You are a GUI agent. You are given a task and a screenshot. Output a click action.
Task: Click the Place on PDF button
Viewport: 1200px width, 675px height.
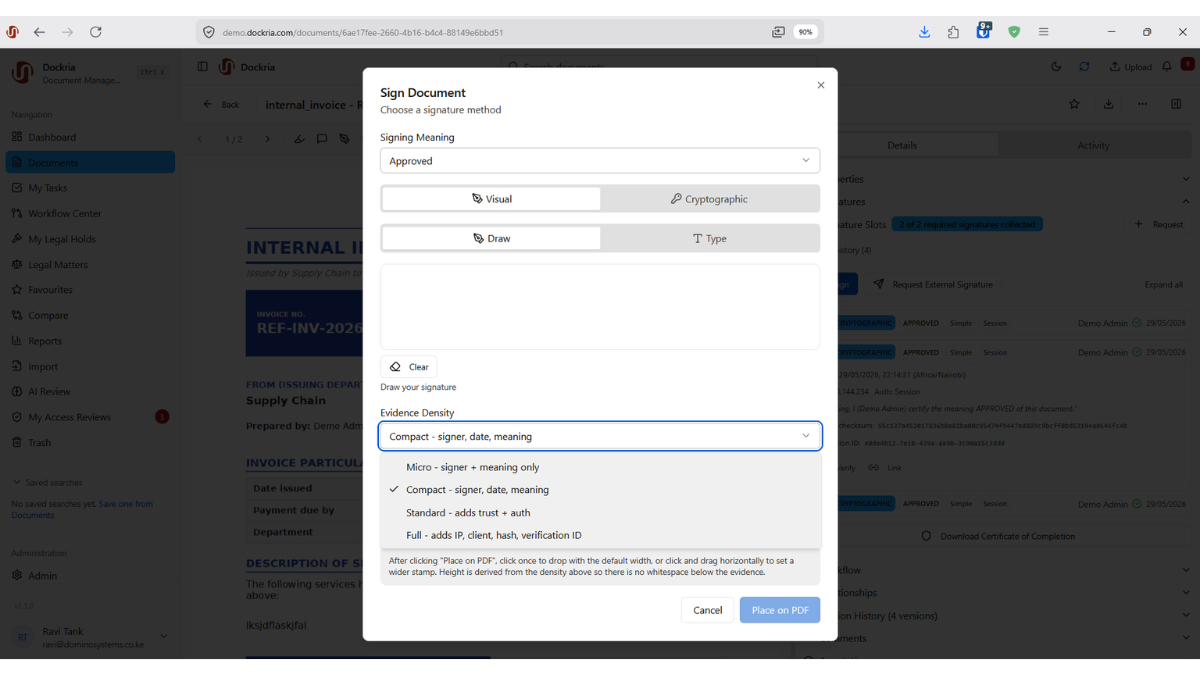(780, 610)
